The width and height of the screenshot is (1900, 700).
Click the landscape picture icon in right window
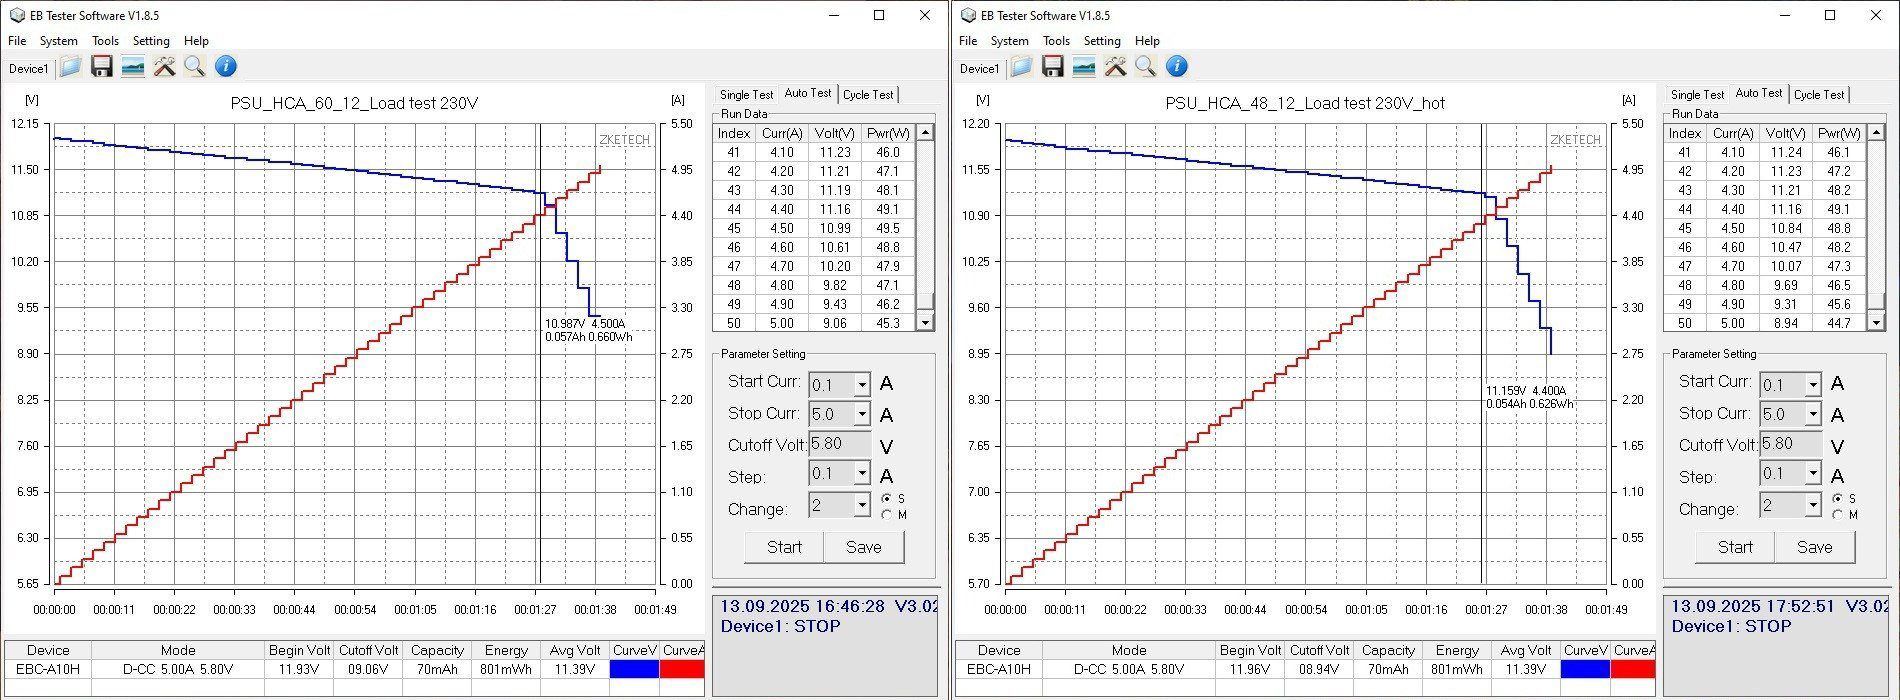[1083, 67]
